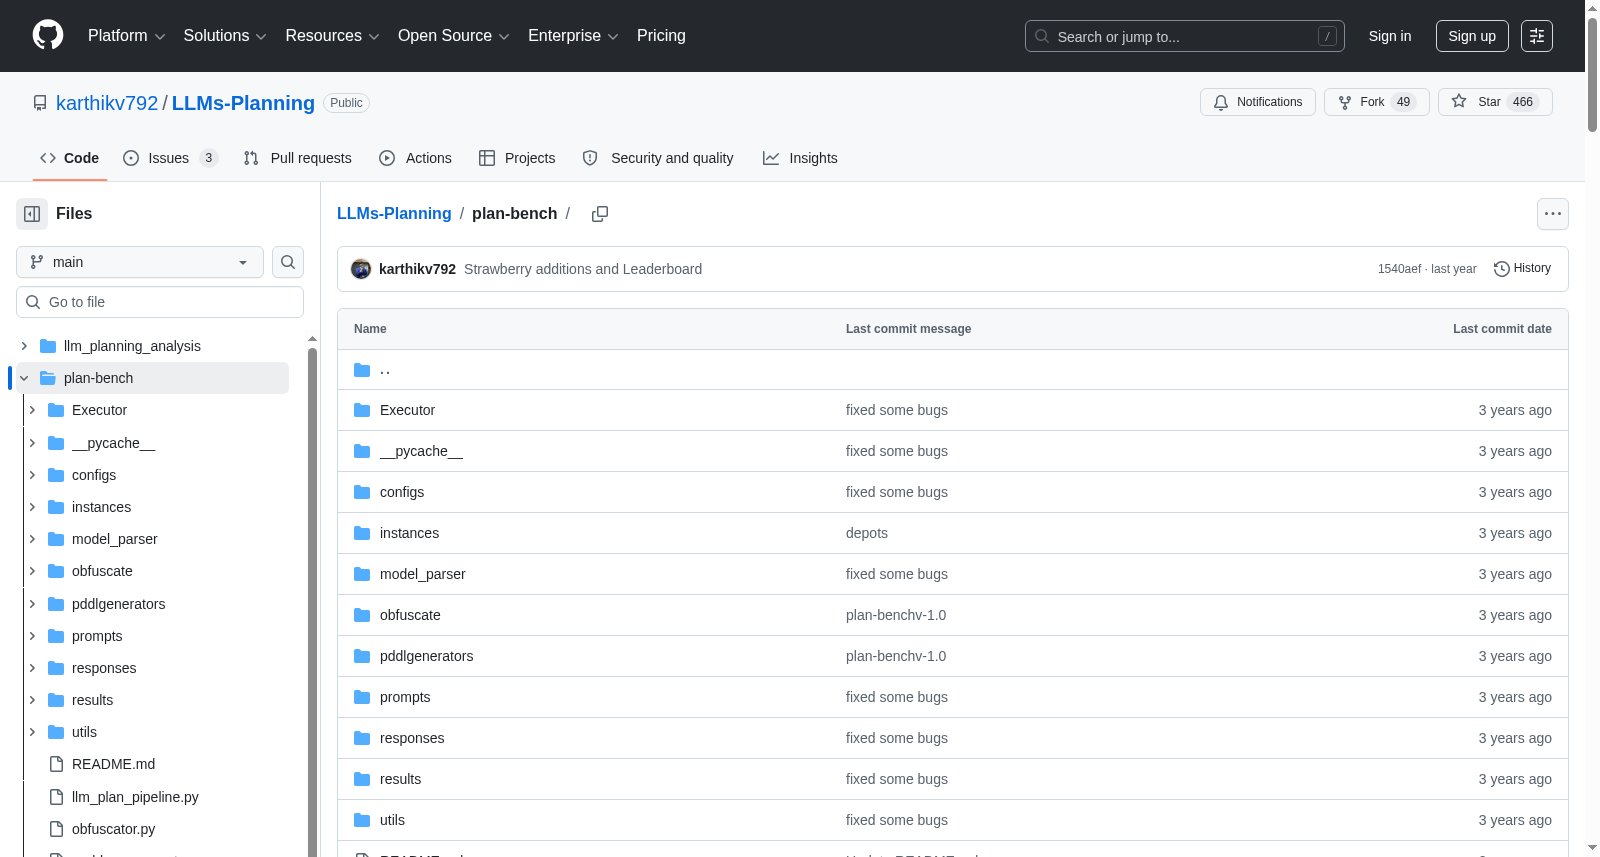Open the model_parser folder in the file table
Image resolution: width=1600 pixels, height=857 pixels.
click(423, 574)
